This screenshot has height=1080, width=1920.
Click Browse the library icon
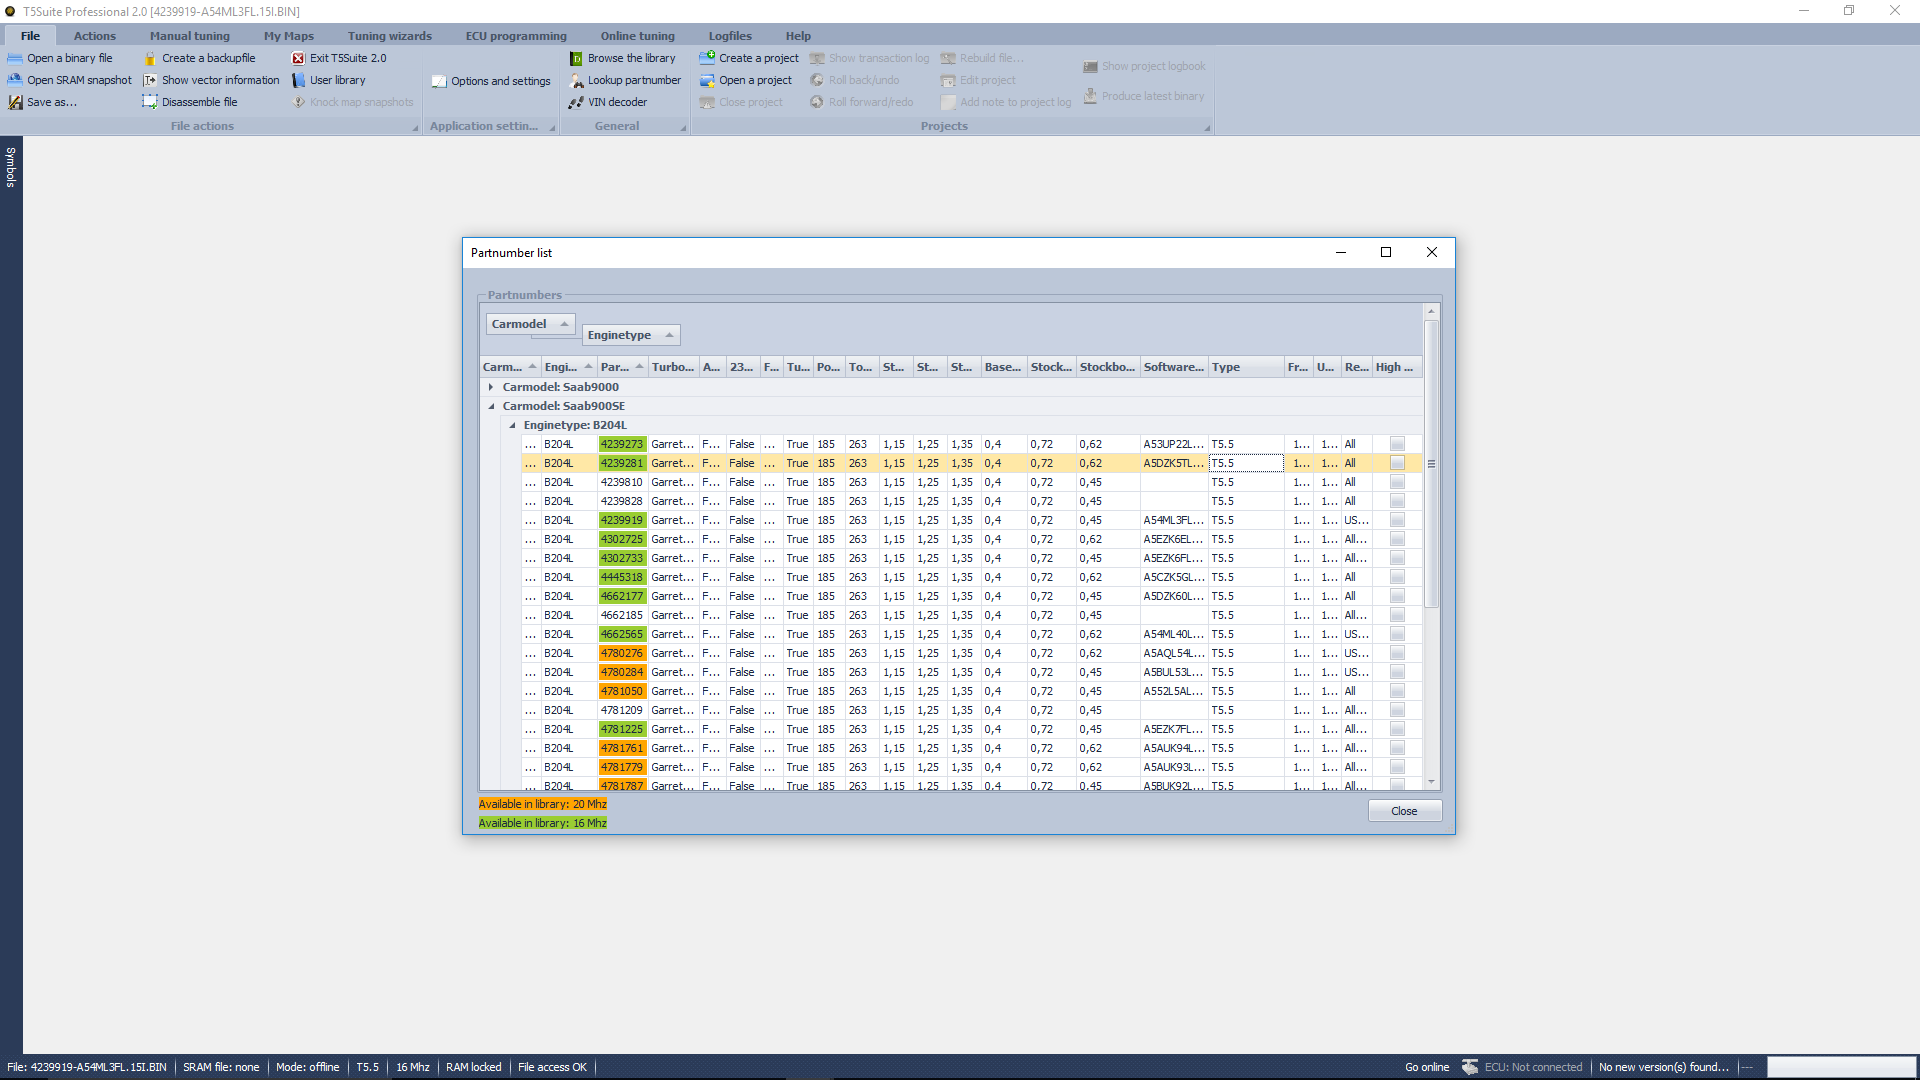tap(576, 58)
